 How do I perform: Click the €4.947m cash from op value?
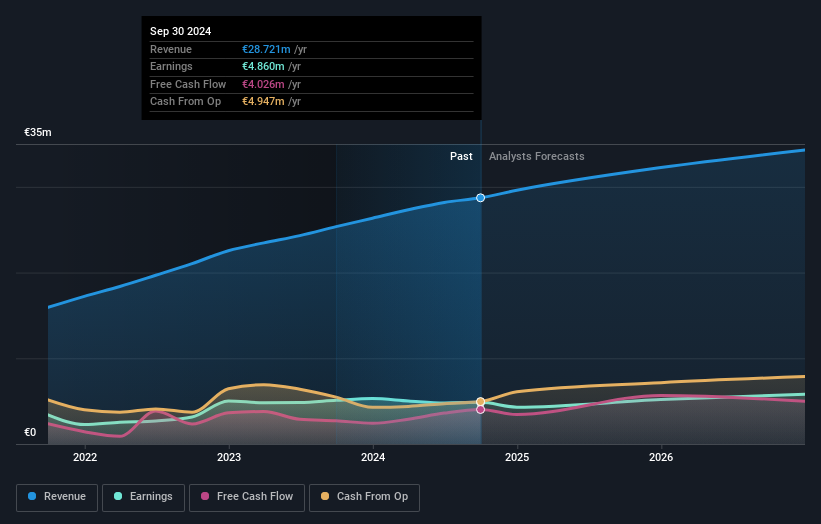pos(263,102)
